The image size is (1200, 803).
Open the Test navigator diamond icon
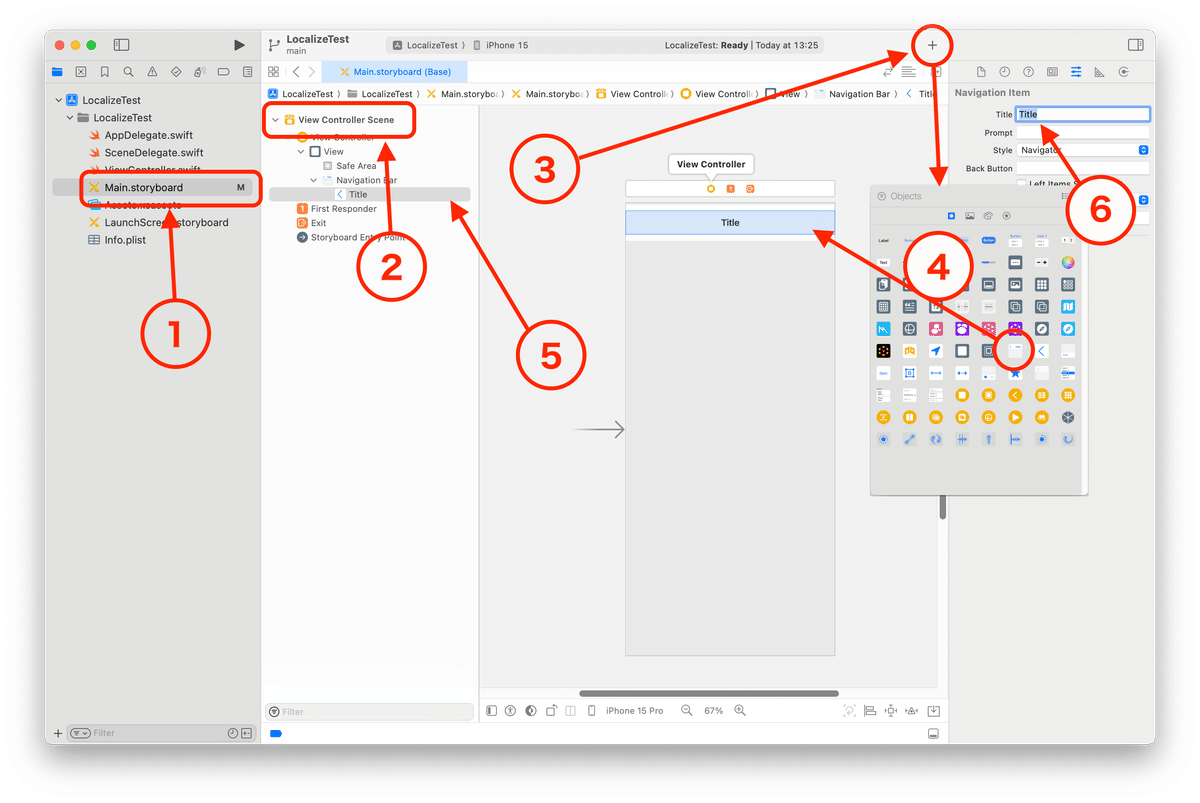176,72
